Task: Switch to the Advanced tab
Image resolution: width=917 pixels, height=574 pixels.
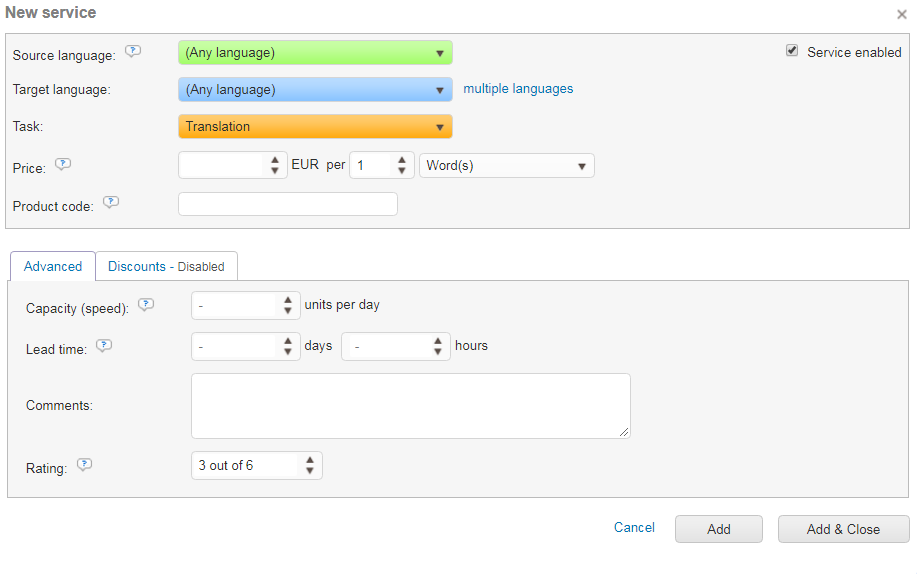Action: 53,266
